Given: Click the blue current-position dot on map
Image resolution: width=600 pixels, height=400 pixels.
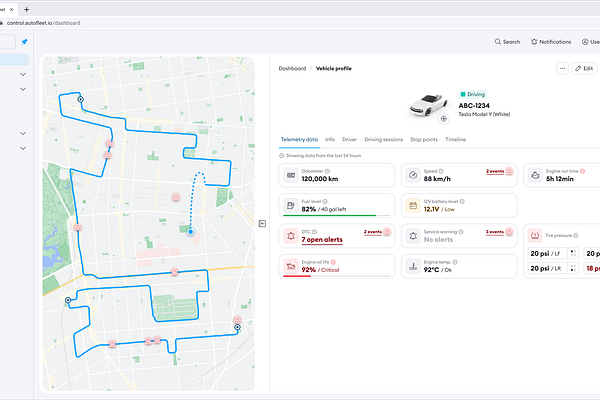Looking at the screenshot, I should [191, 232].
